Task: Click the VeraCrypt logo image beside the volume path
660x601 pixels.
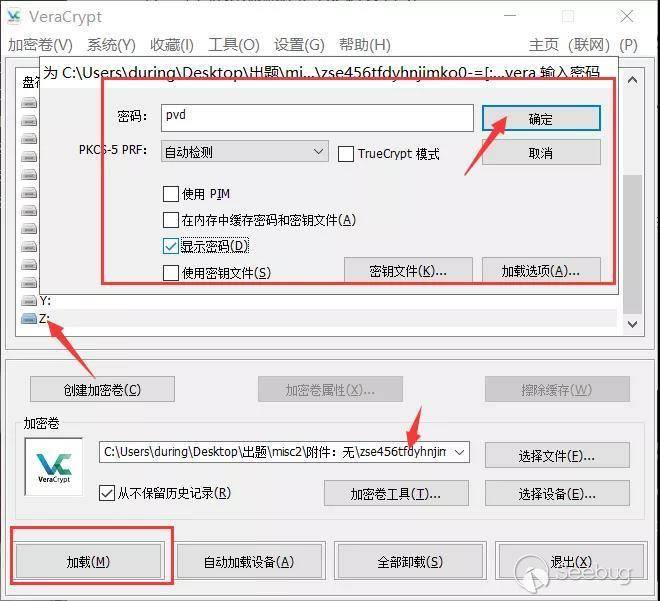Action: pyautogui.click(x=54, y=467)
